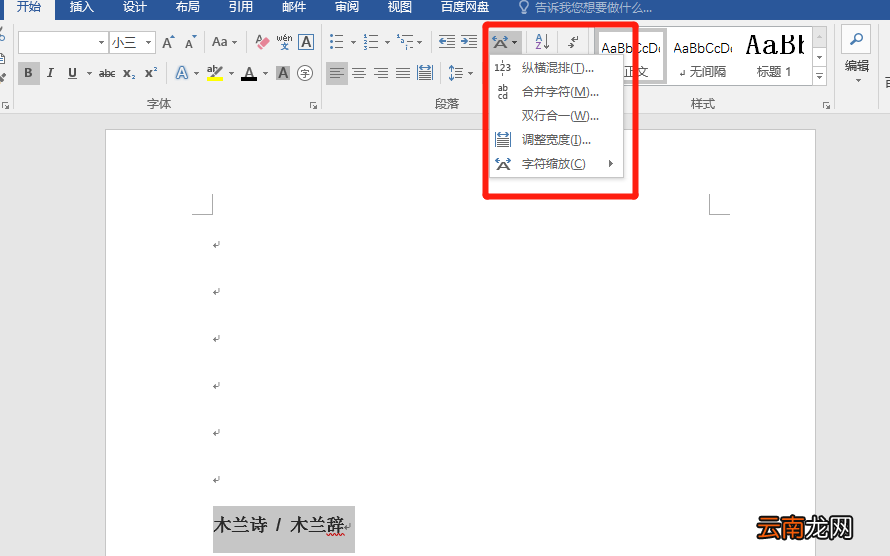Click multilevel list icon
890x556 pixels.
(x=405, y=42)
